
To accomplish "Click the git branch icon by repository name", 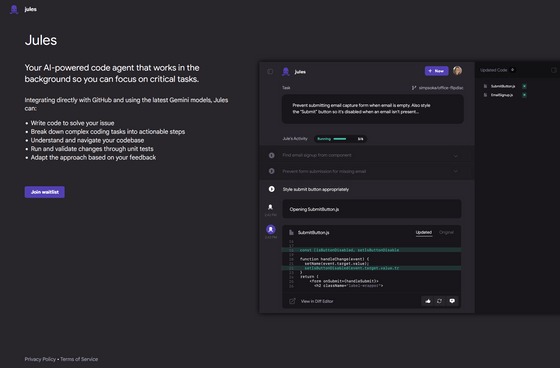I will point(414,88).
